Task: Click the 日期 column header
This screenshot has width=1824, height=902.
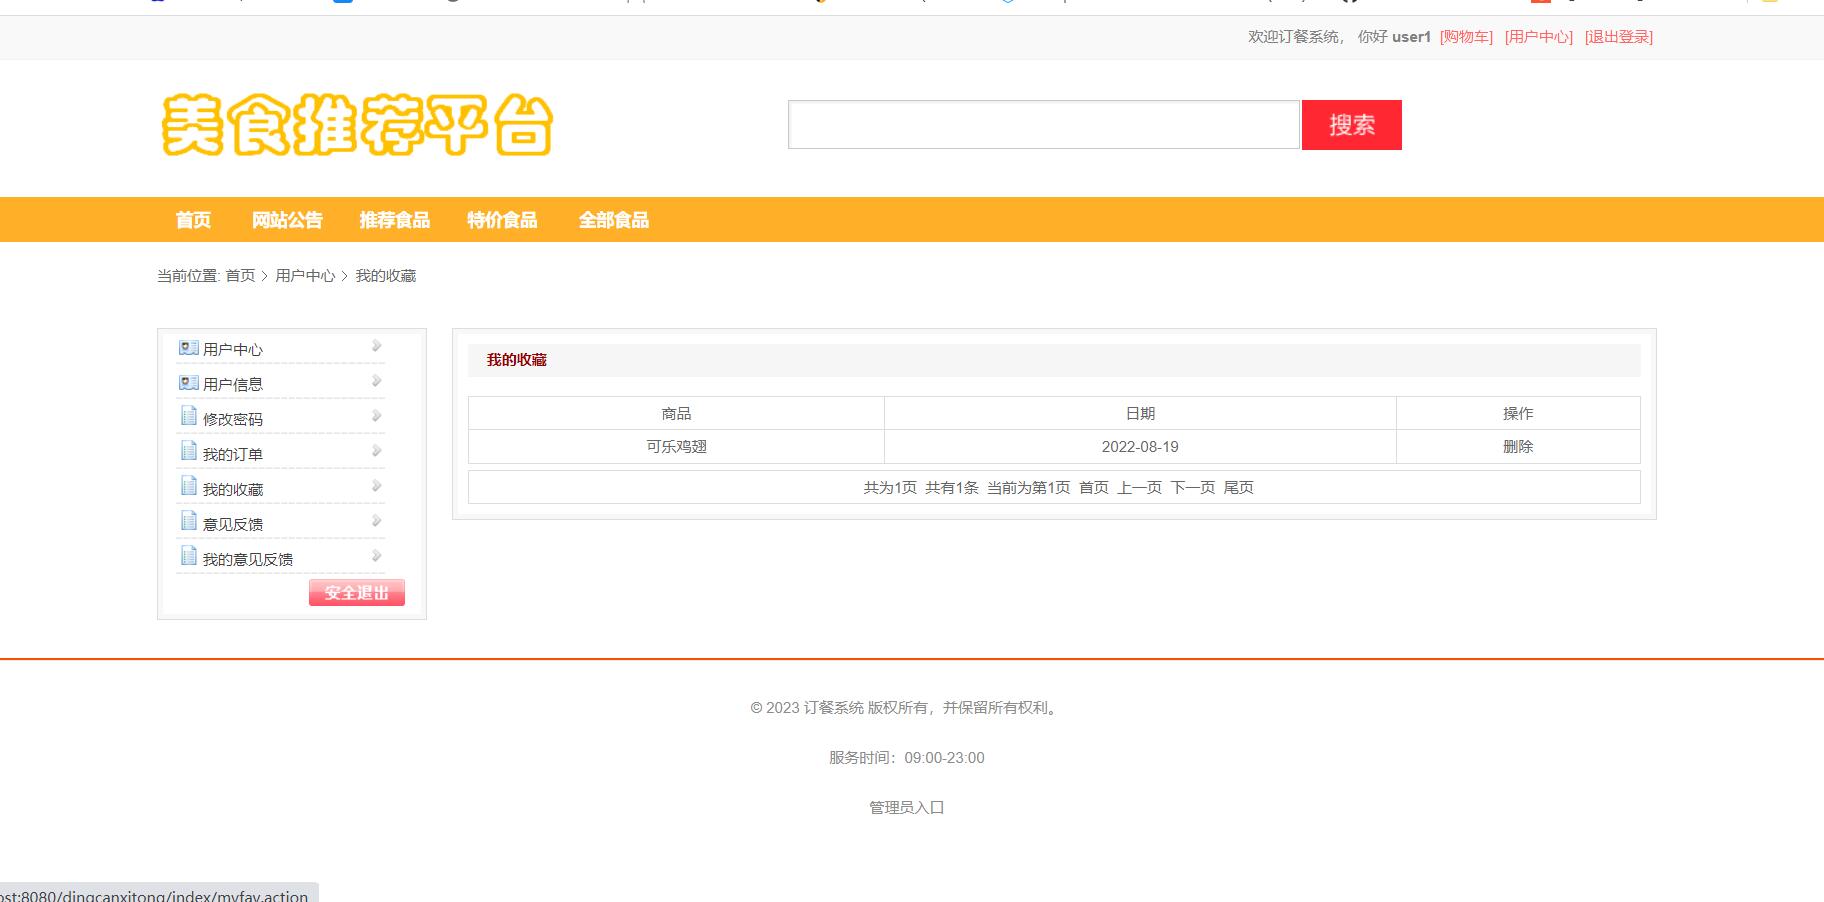Action: (x=1140, y=413)
